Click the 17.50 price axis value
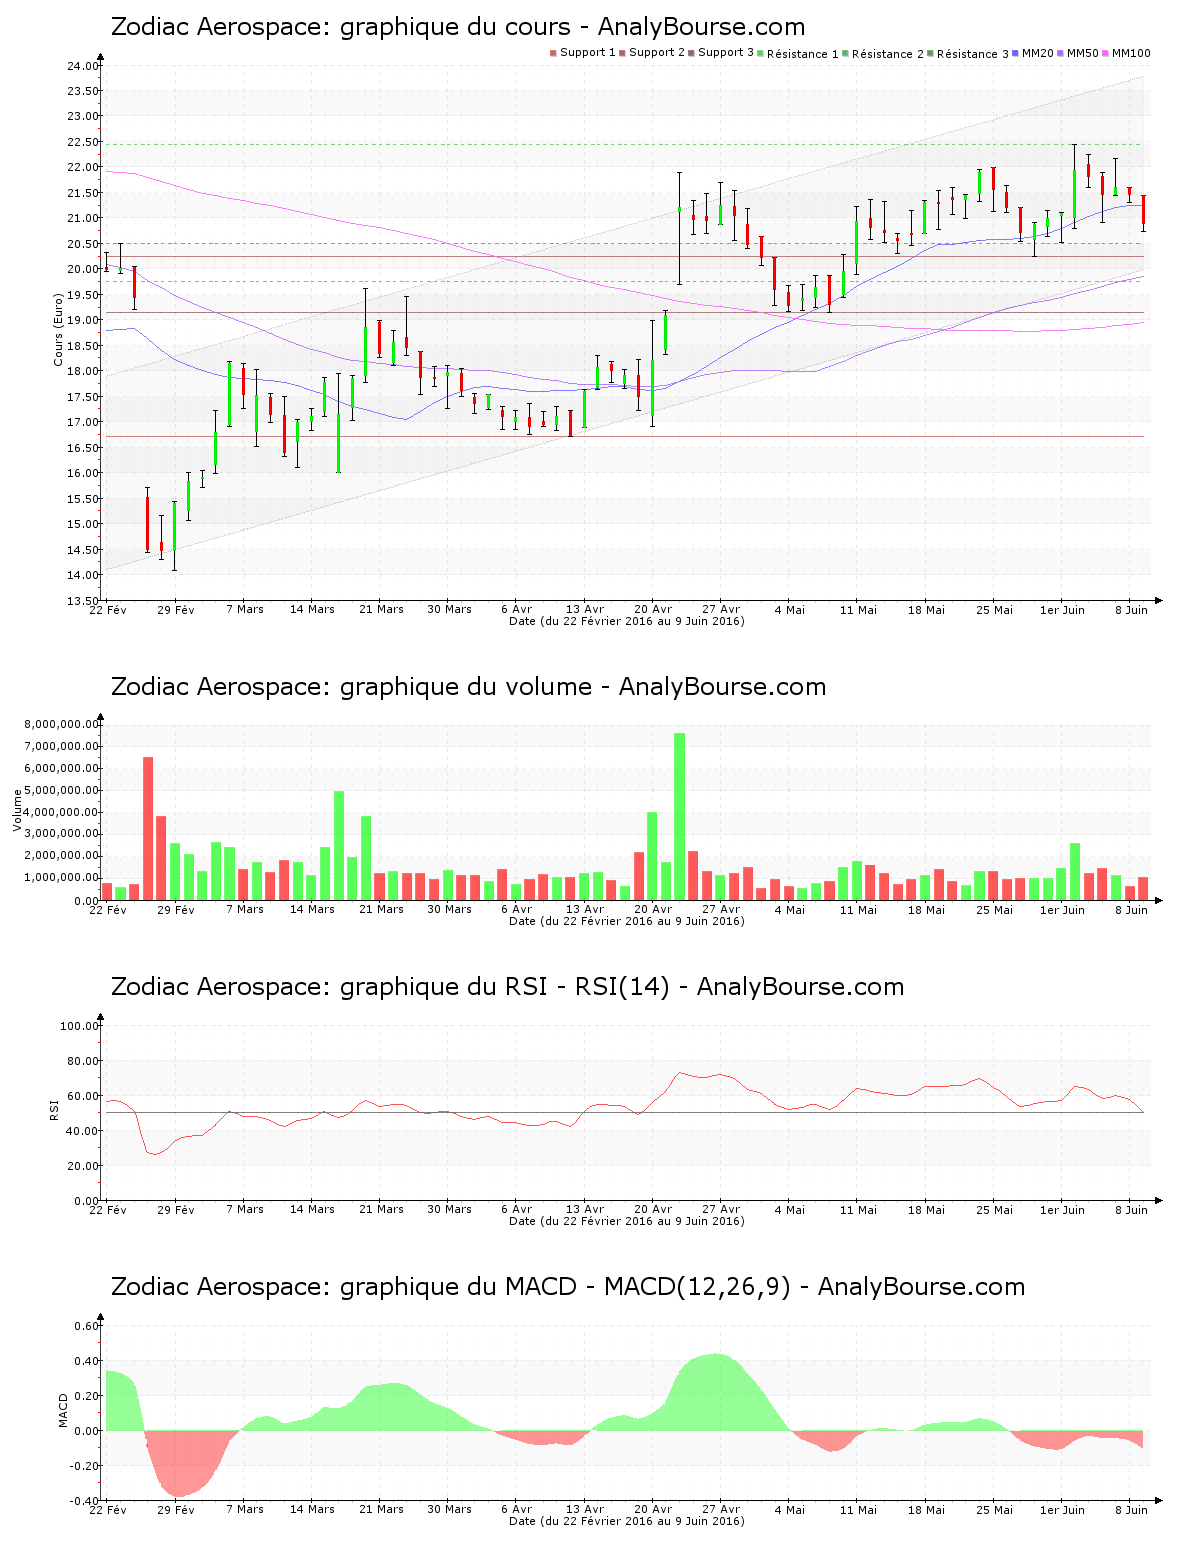The height and width of the screenshot is (1550, 1200). pyautogui.click(x=83, y=397)
